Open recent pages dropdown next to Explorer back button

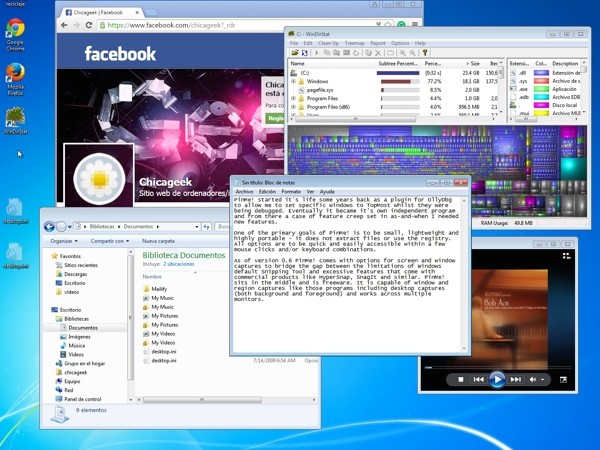point(70,227)
